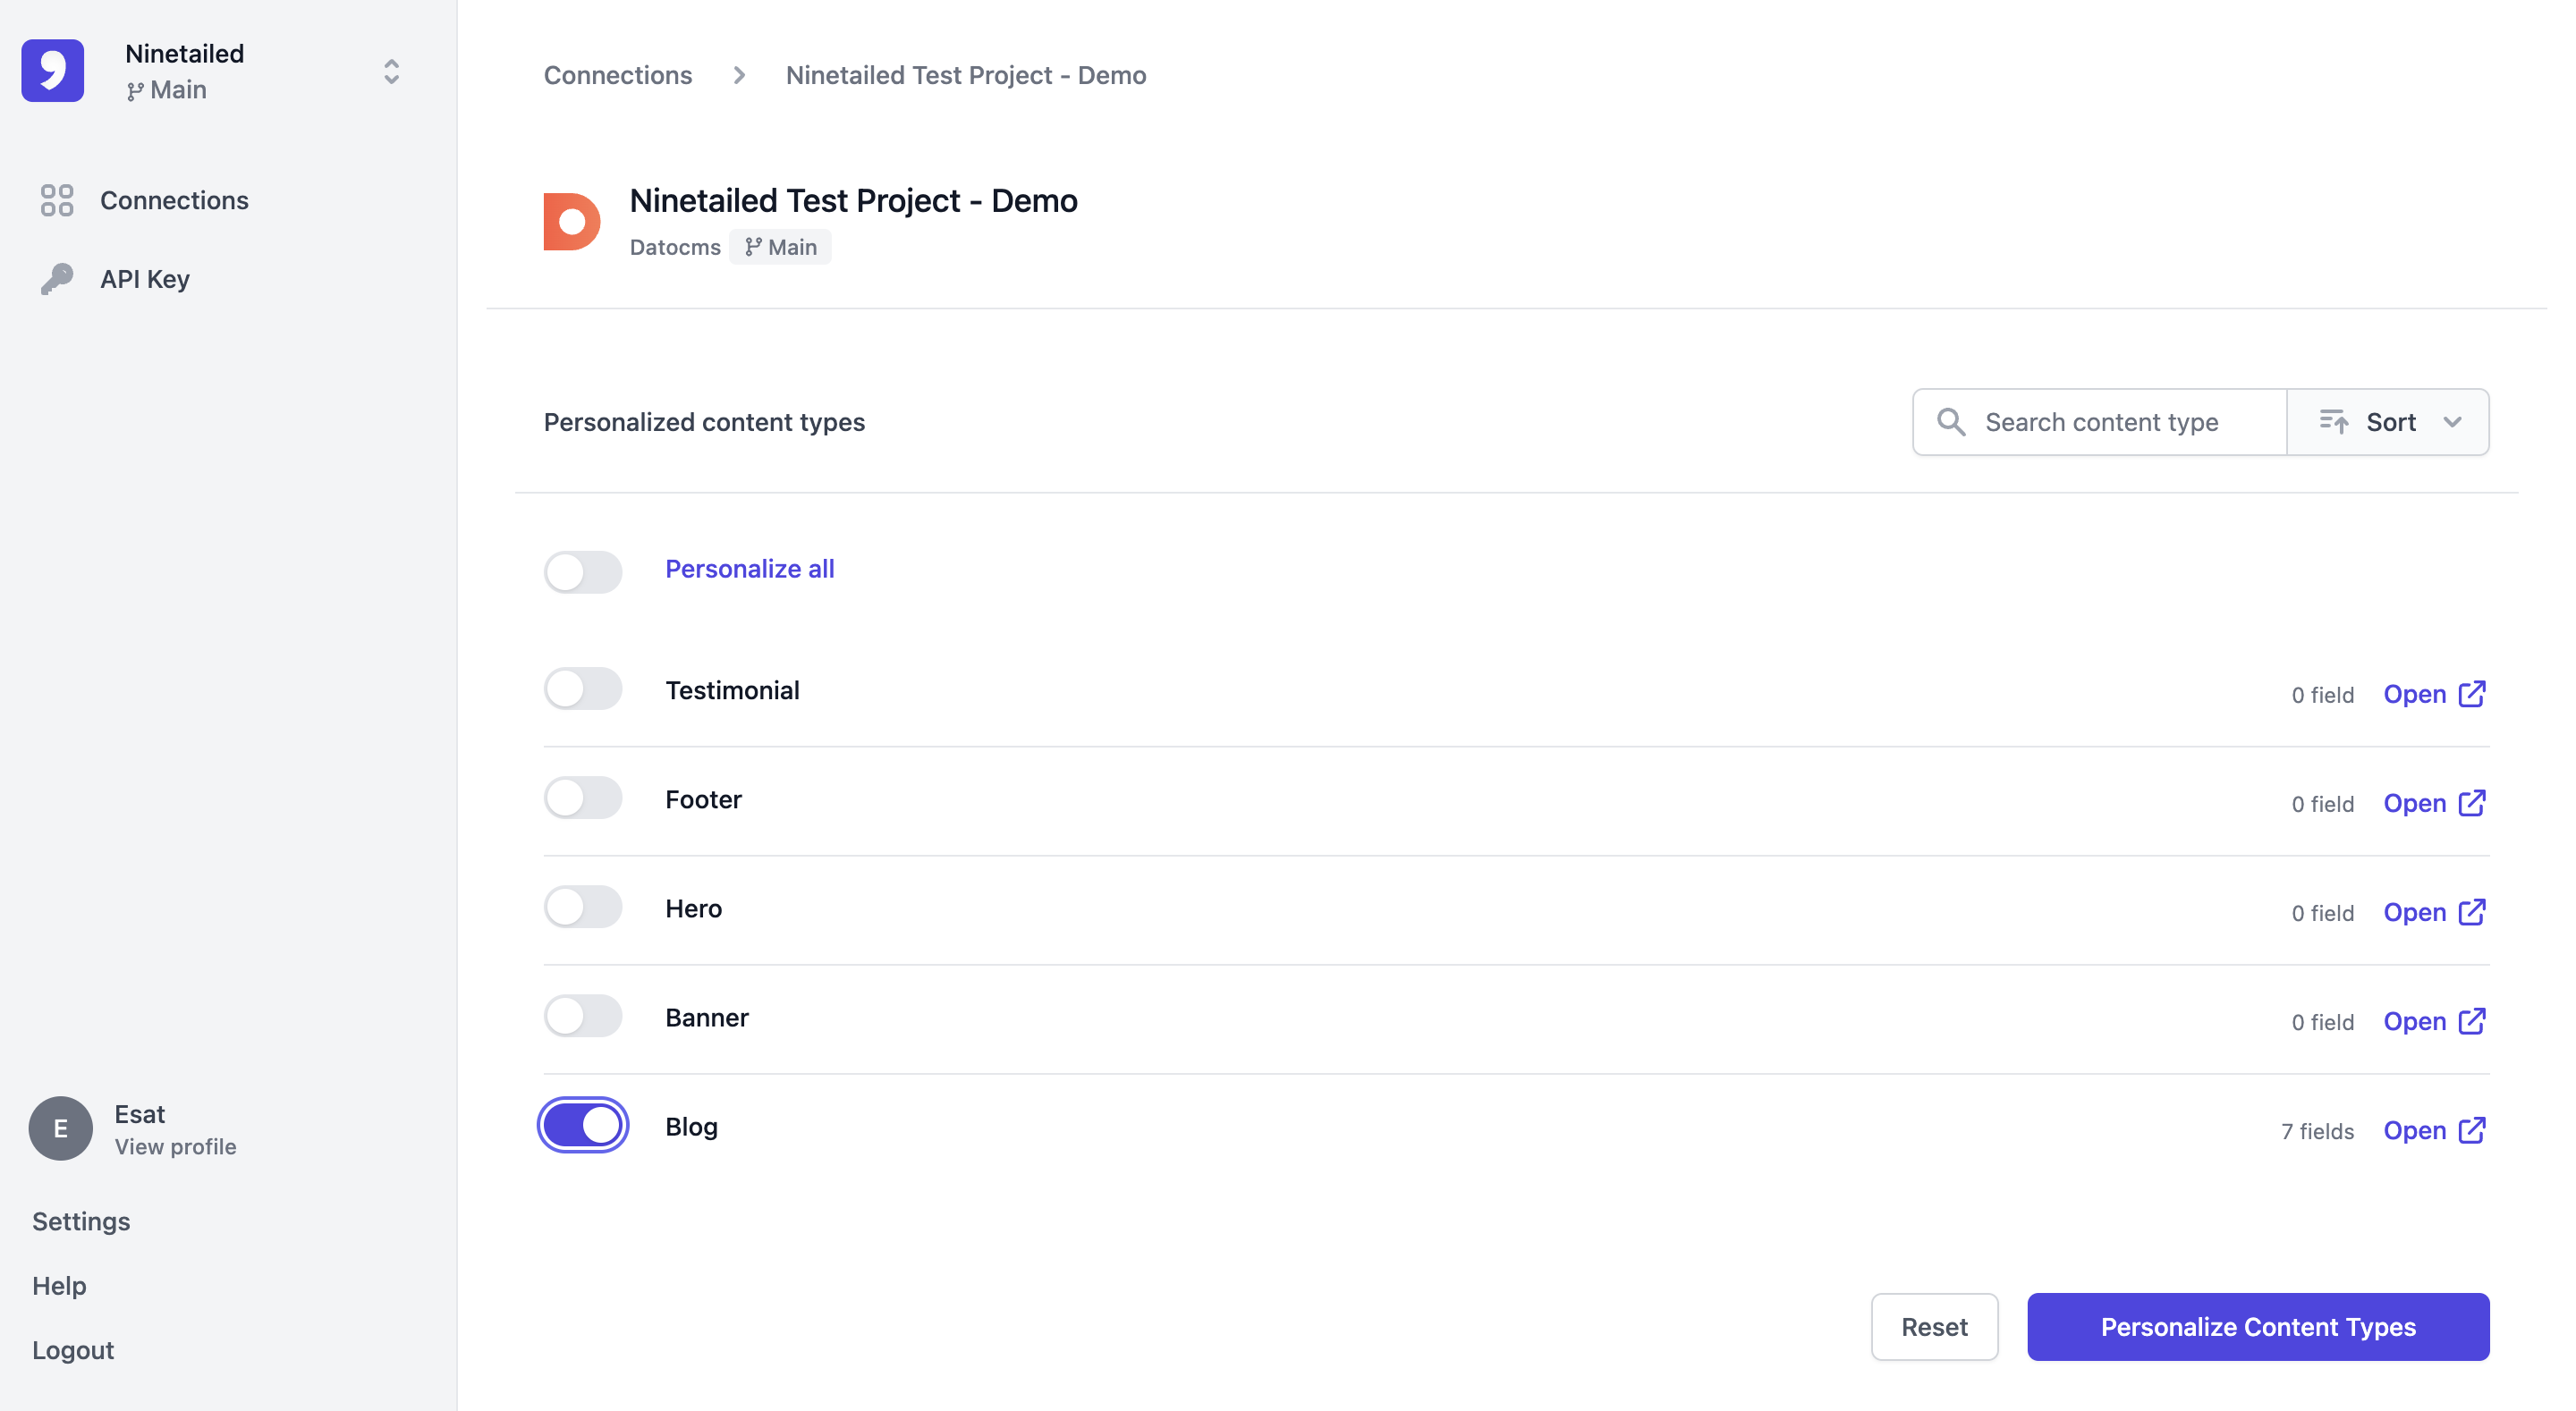Open the Blog content type link
Viewport: 2576px width, 1411px height.
[2435, 1130]
